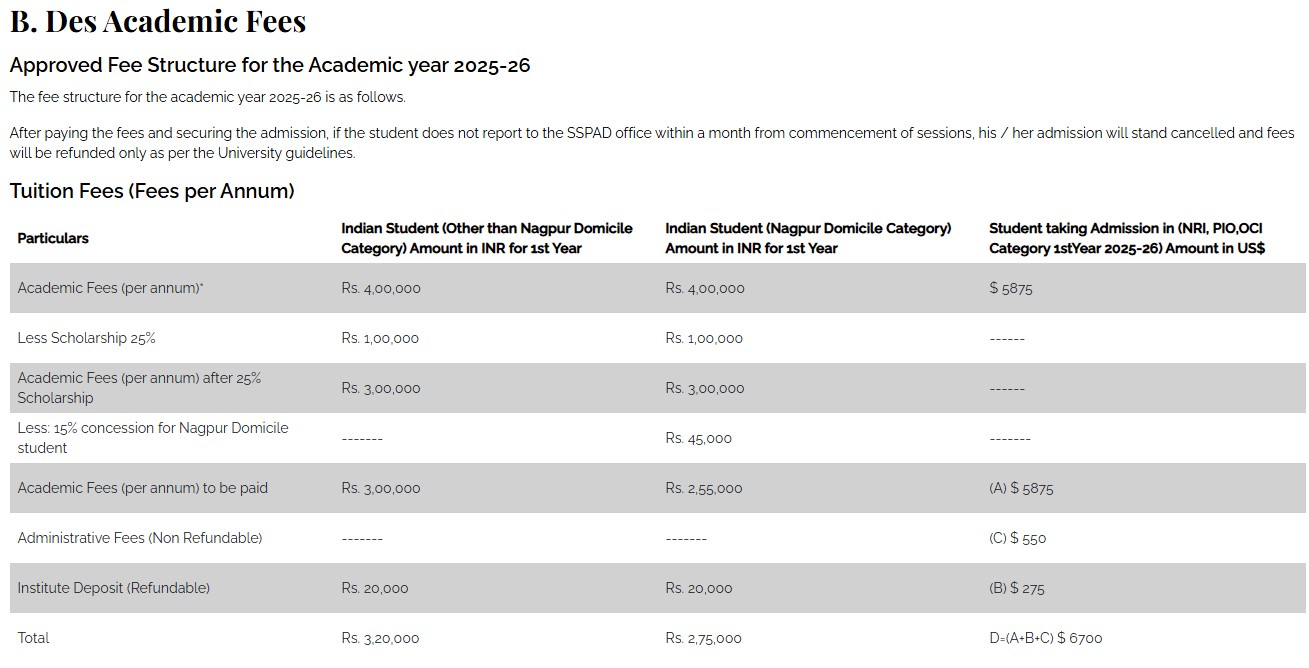This screenshot has height=668, width=1309.
Task: Click the NRI, PIO, OCI column header
Action: [1126, 238]
